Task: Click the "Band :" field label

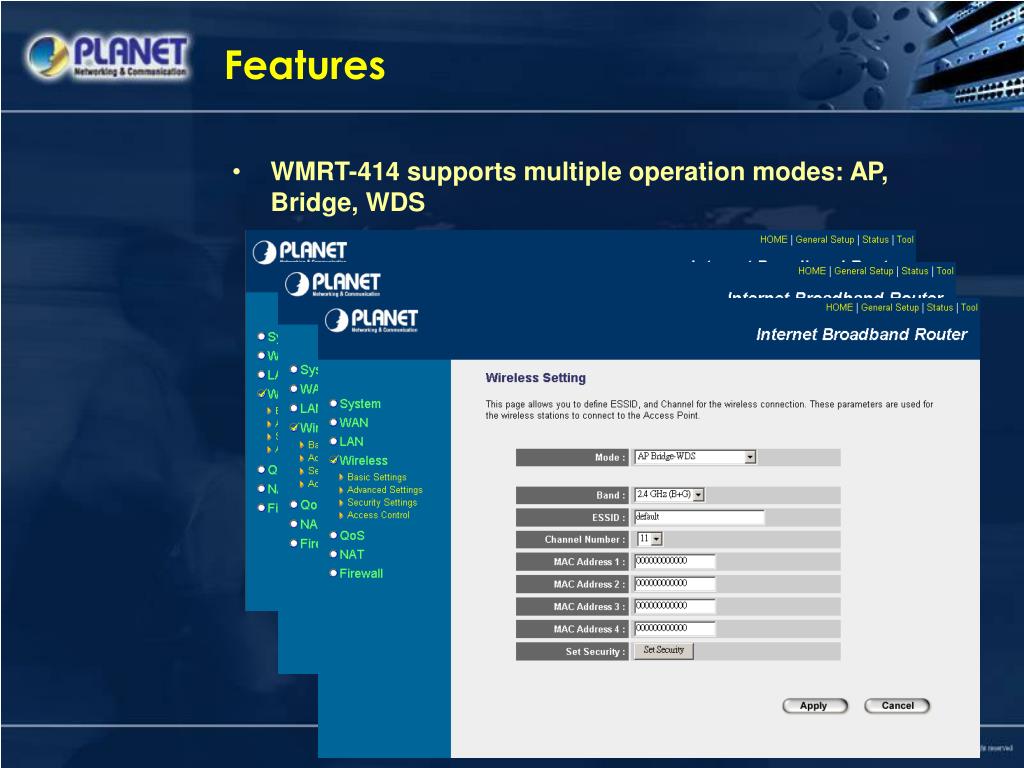Action: (x=611, y=496)
